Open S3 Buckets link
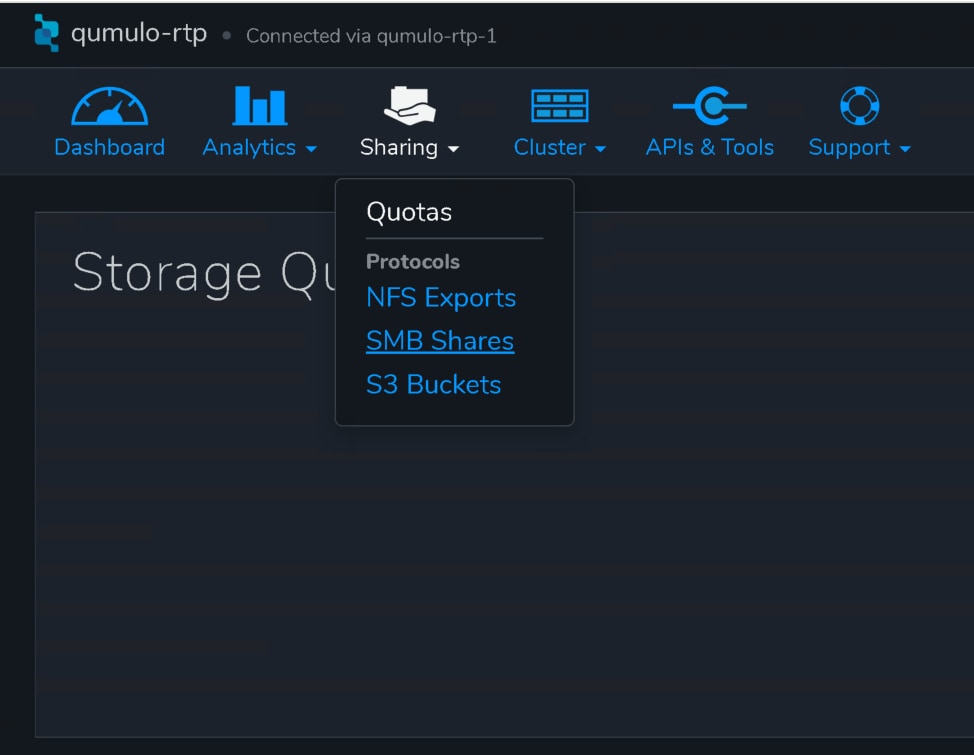This screenshot has width=974, height=755. [x=434, y=385]
